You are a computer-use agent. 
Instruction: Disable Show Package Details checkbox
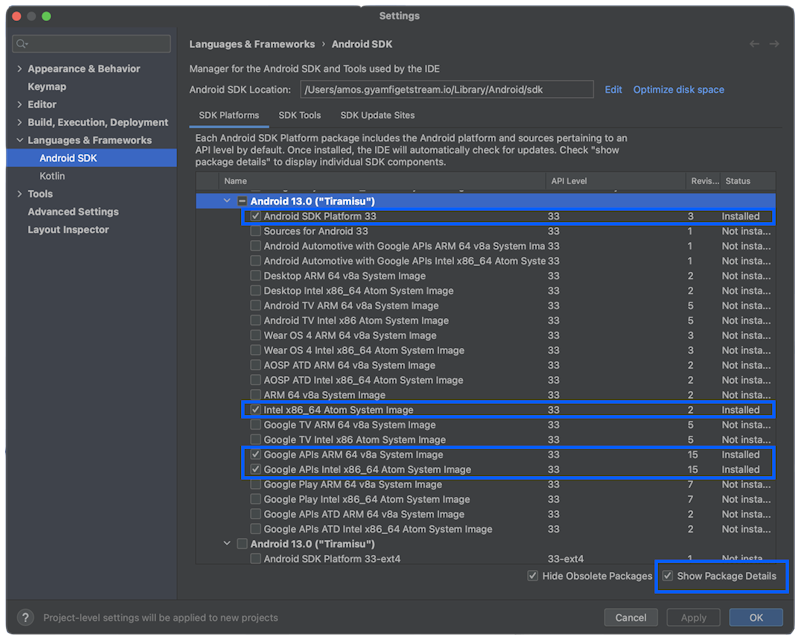click(x=667, y=576)
